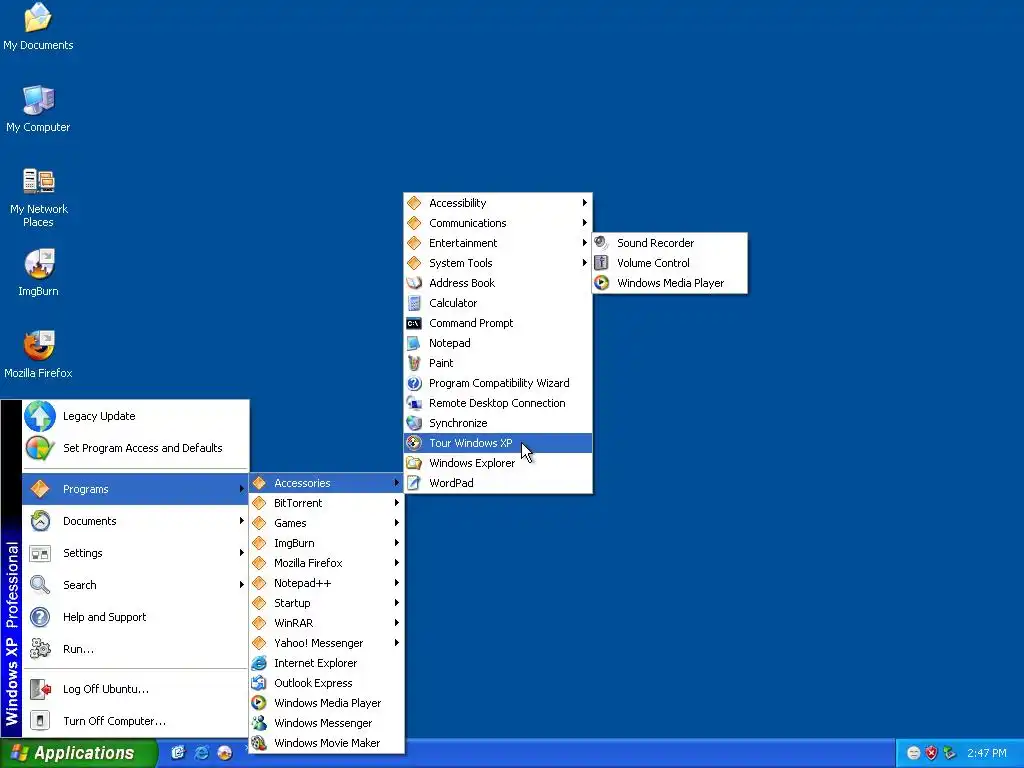Click the Windows Movie Maker film reel icon
The width and height of the screenshot is (1024, 768).
tap(259, 743)
